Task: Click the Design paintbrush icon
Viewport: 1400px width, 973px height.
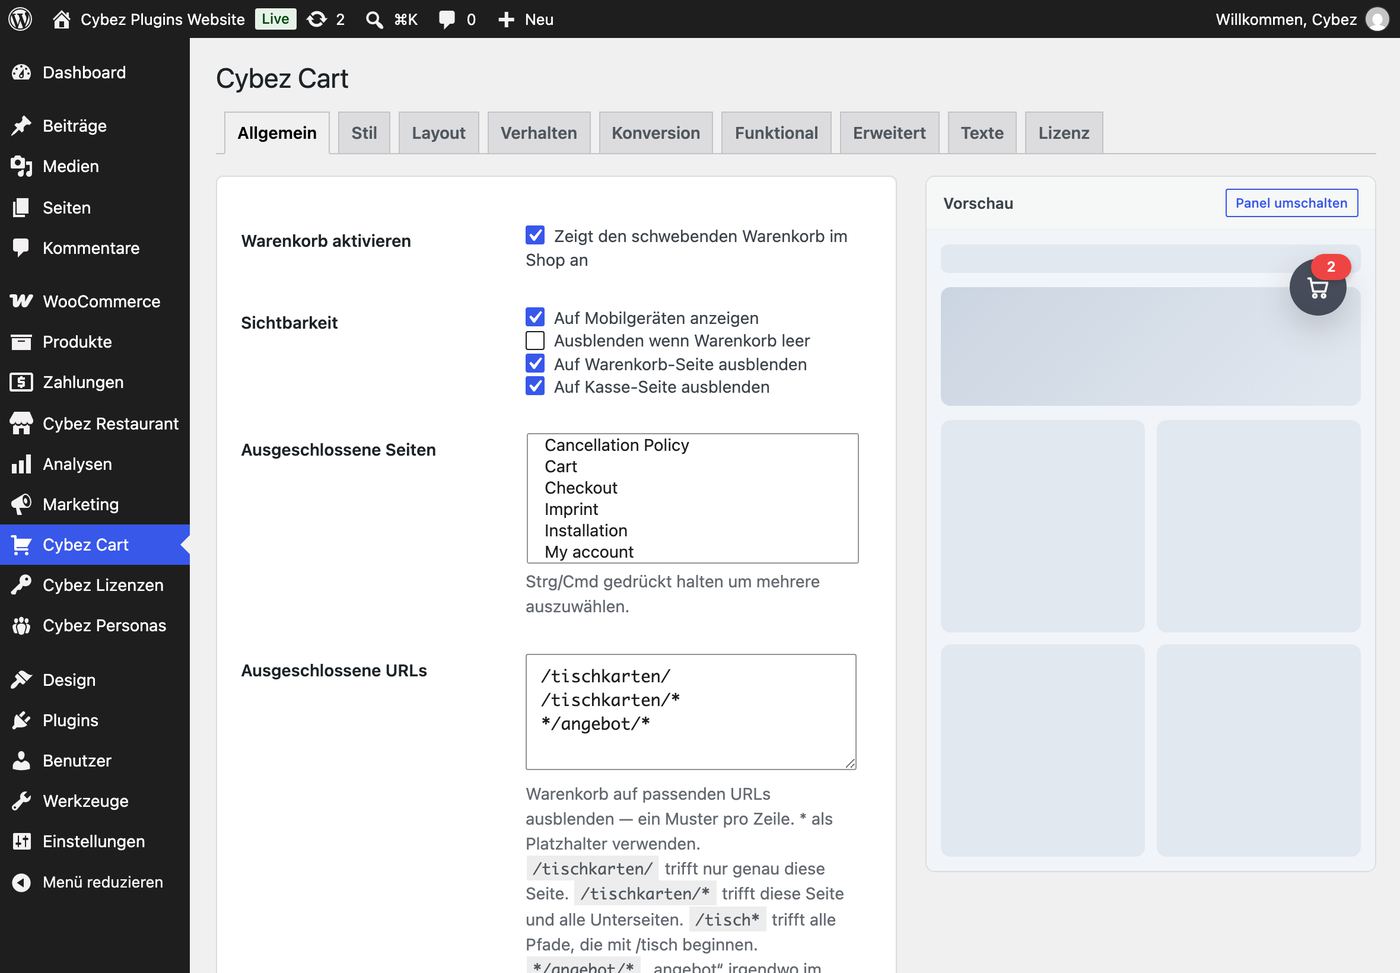Action: coord(21,680)
